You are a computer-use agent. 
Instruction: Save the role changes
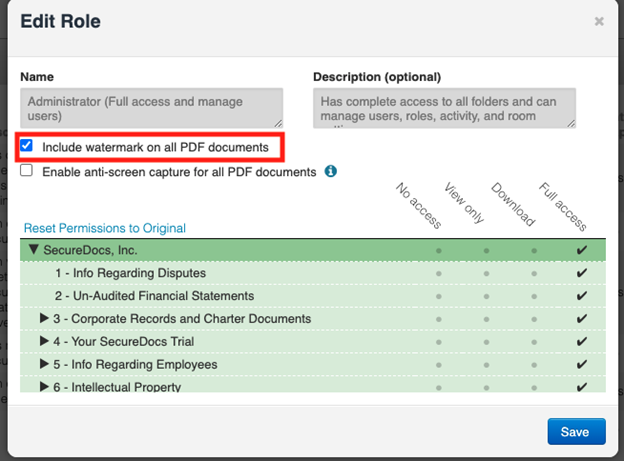577,431
